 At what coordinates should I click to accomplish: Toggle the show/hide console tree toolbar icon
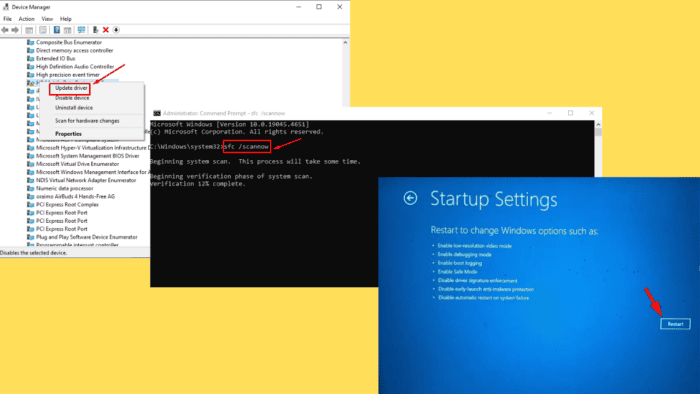[x=29, y=30]
